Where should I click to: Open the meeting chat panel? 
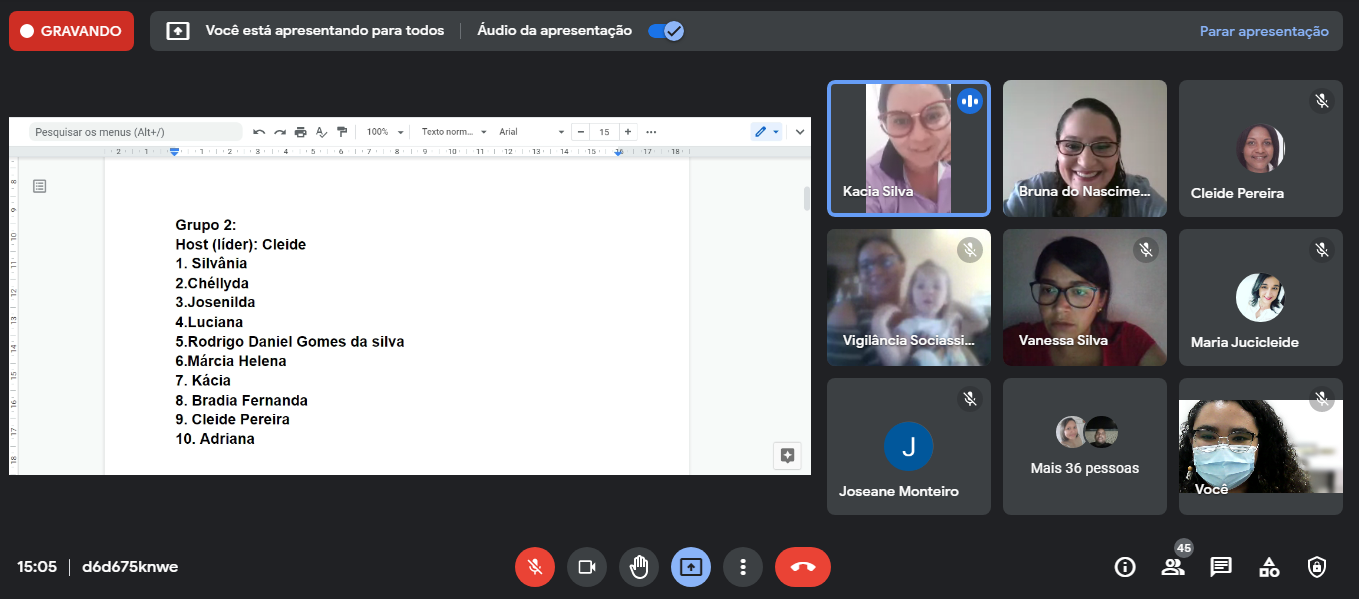click(x=1220, y=567)
